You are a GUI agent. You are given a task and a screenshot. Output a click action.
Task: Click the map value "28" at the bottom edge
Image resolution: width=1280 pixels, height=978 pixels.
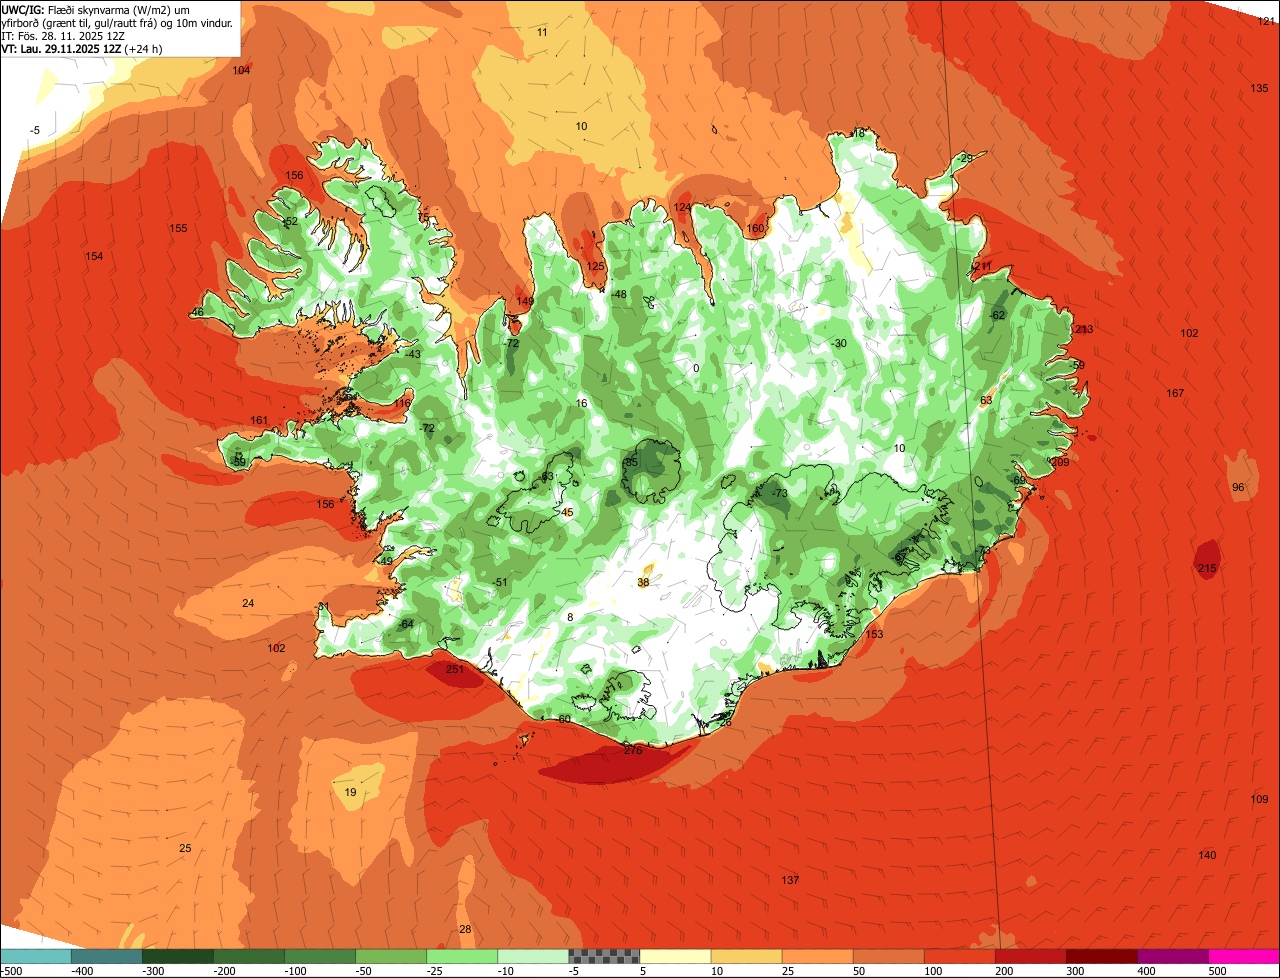click(465, 930)
